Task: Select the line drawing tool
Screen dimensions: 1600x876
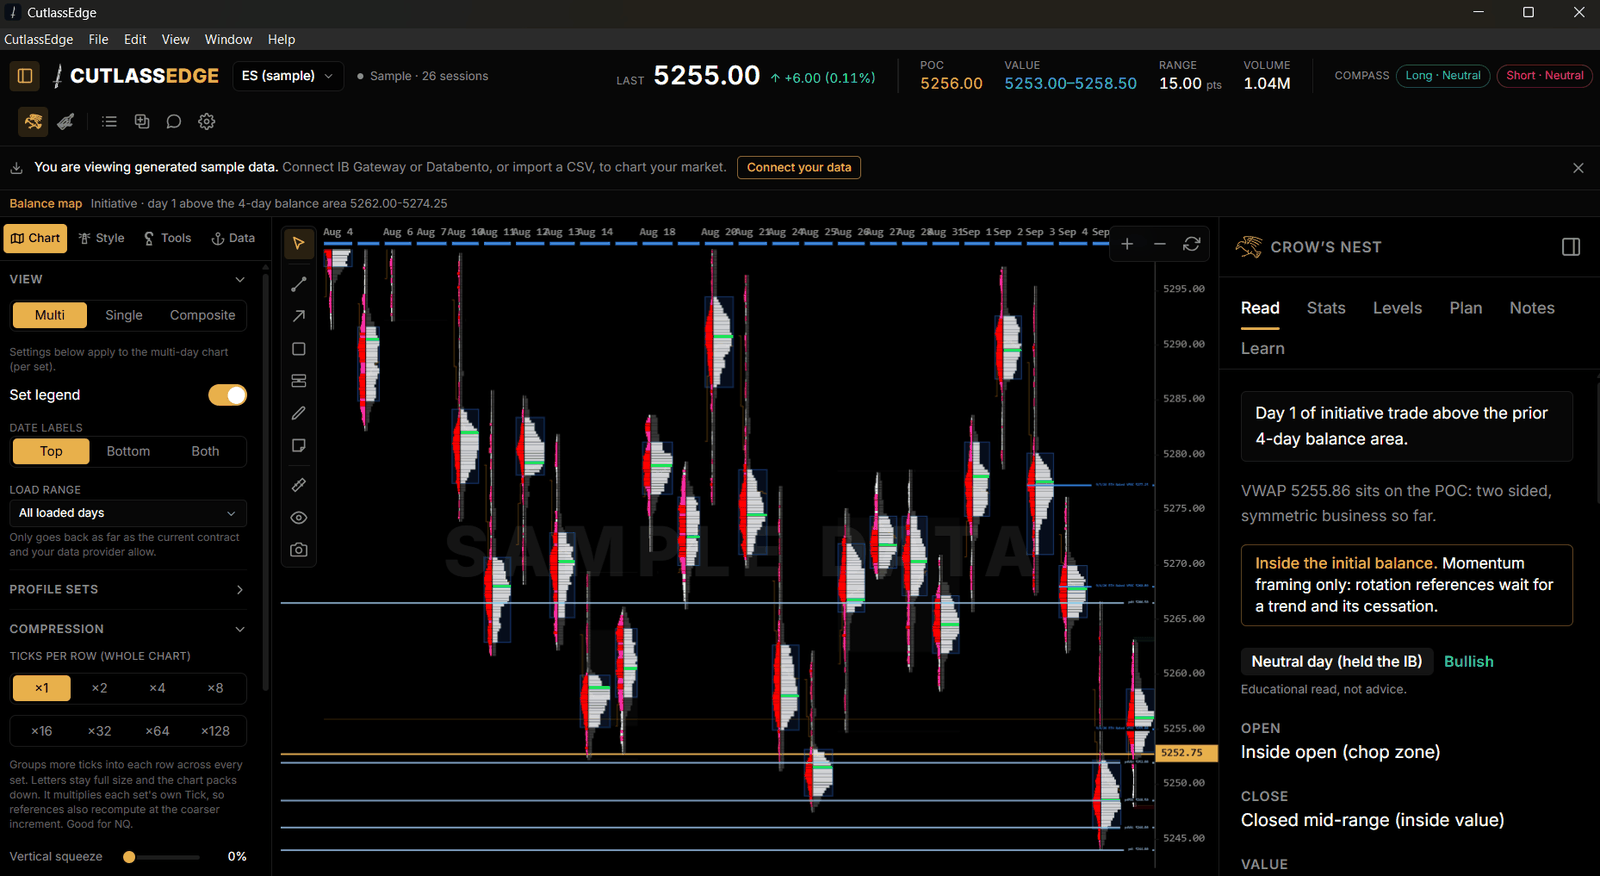Action: coord(298,285)
